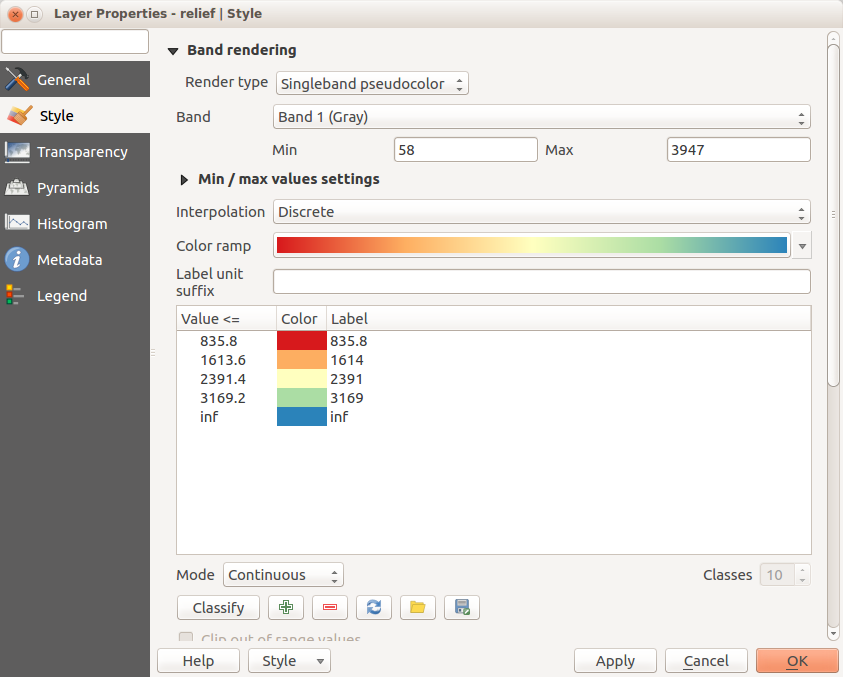Open the Render type dropdown
843x677 pixels.
coord(371,83)
